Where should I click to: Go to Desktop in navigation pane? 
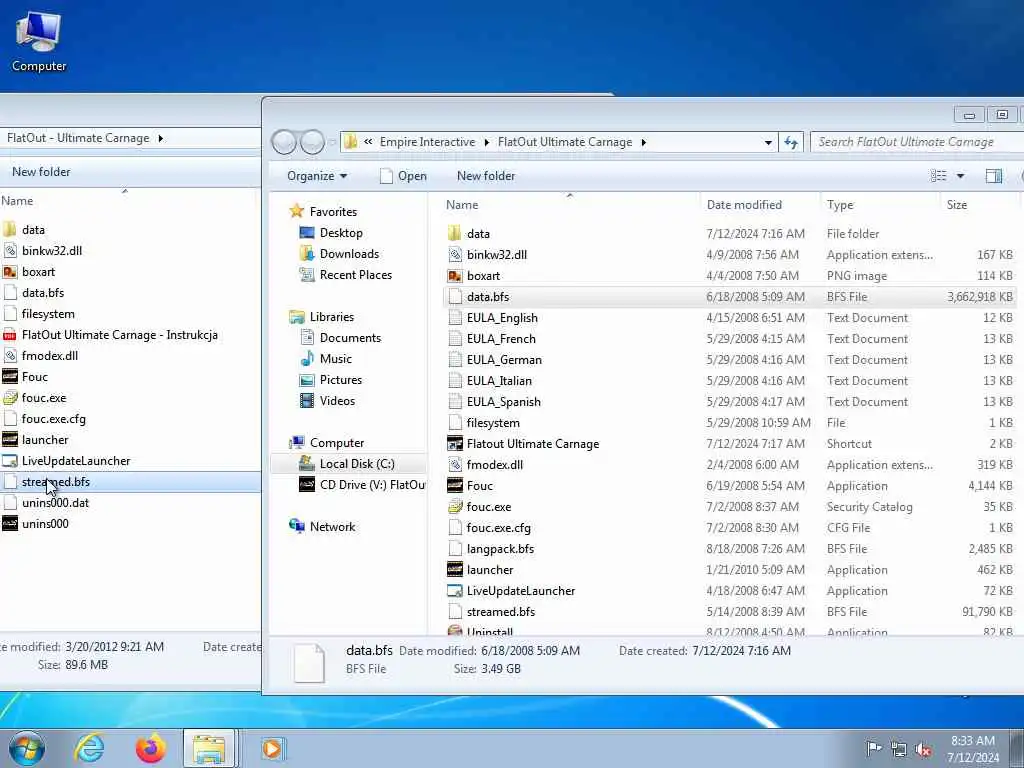[x=341, y=232]
